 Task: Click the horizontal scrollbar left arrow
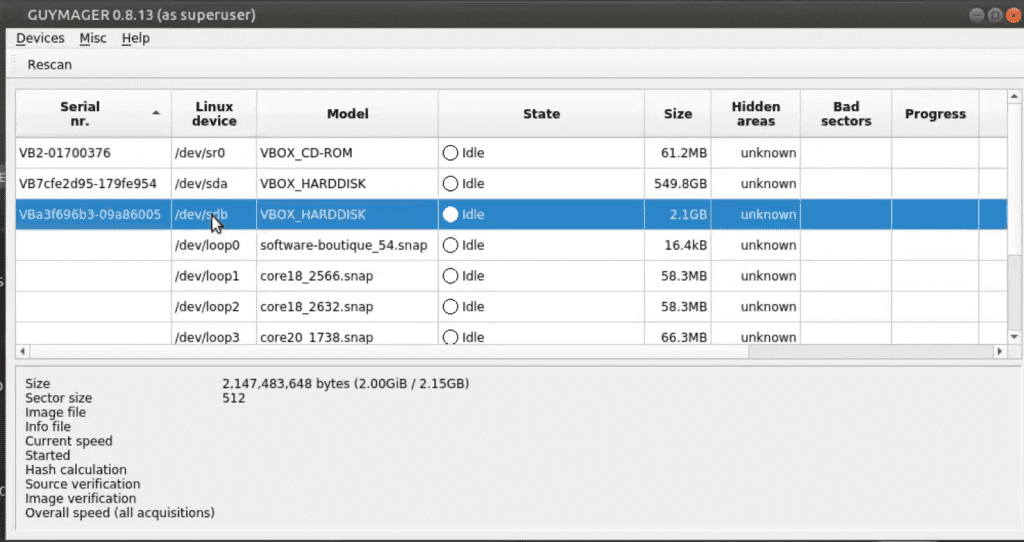[x=22, y=351]
